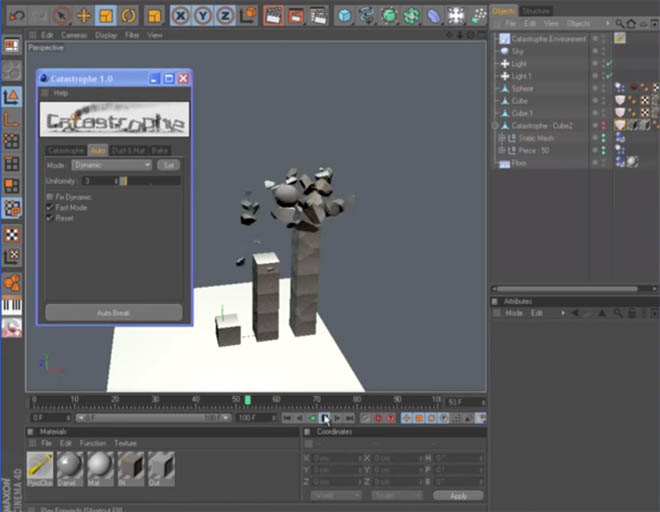Open Materials Texture menu
This screenshot has height=512, width=660.
[125, 443]
